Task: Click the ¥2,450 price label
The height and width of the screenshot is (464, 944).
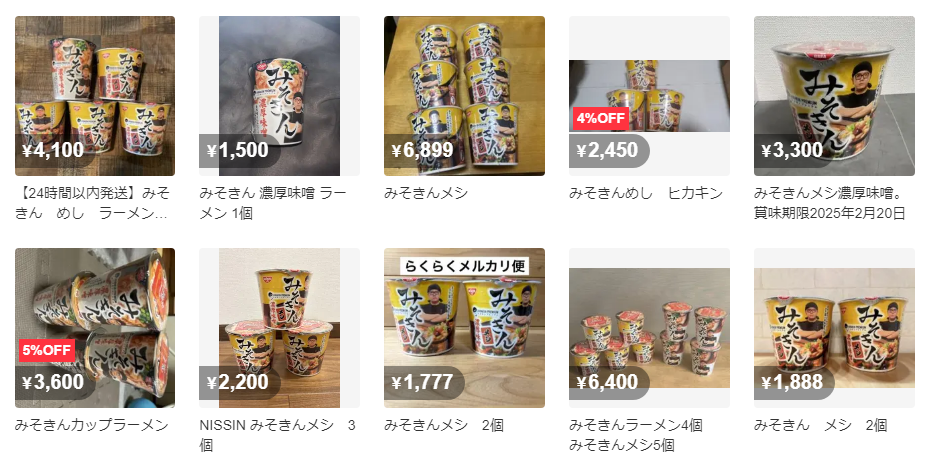Action: [x=607, y=150]
